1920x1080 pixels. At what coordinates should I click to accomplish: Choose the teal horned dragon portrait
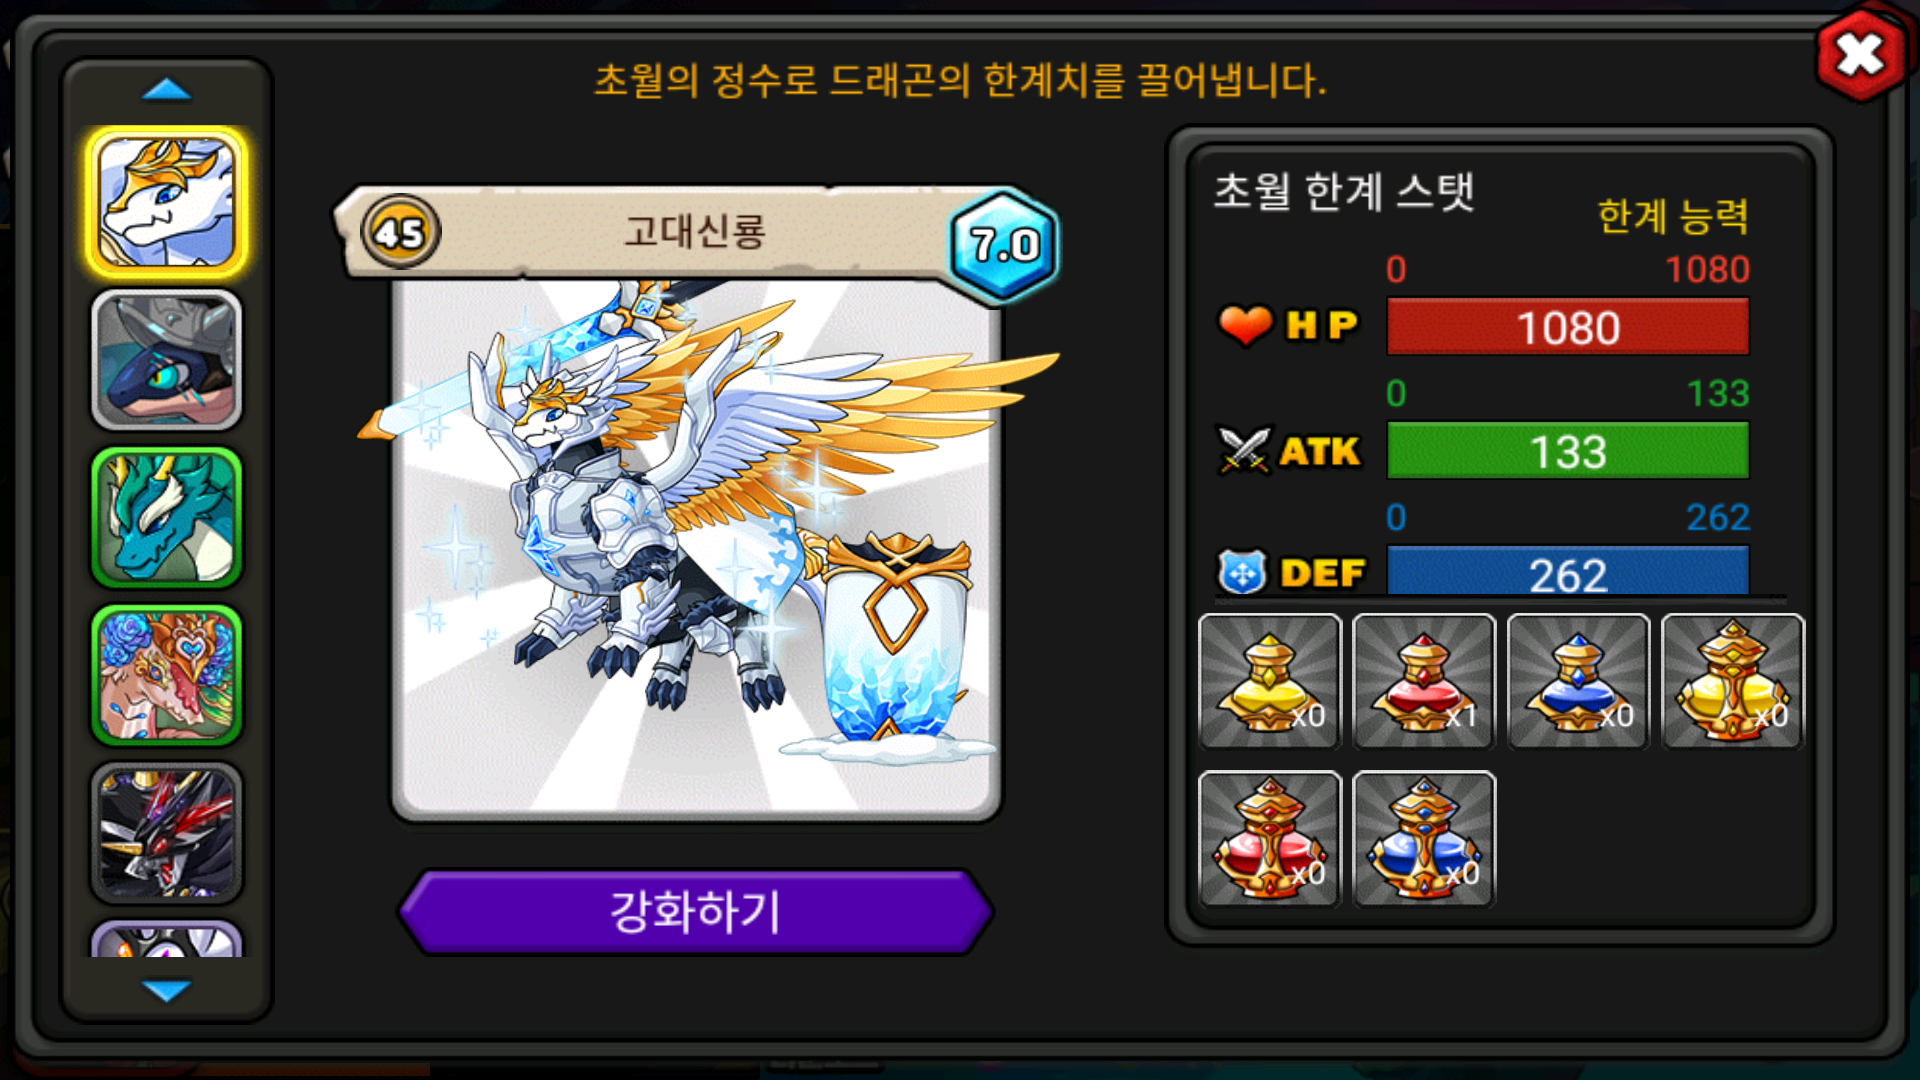point(166,517)
